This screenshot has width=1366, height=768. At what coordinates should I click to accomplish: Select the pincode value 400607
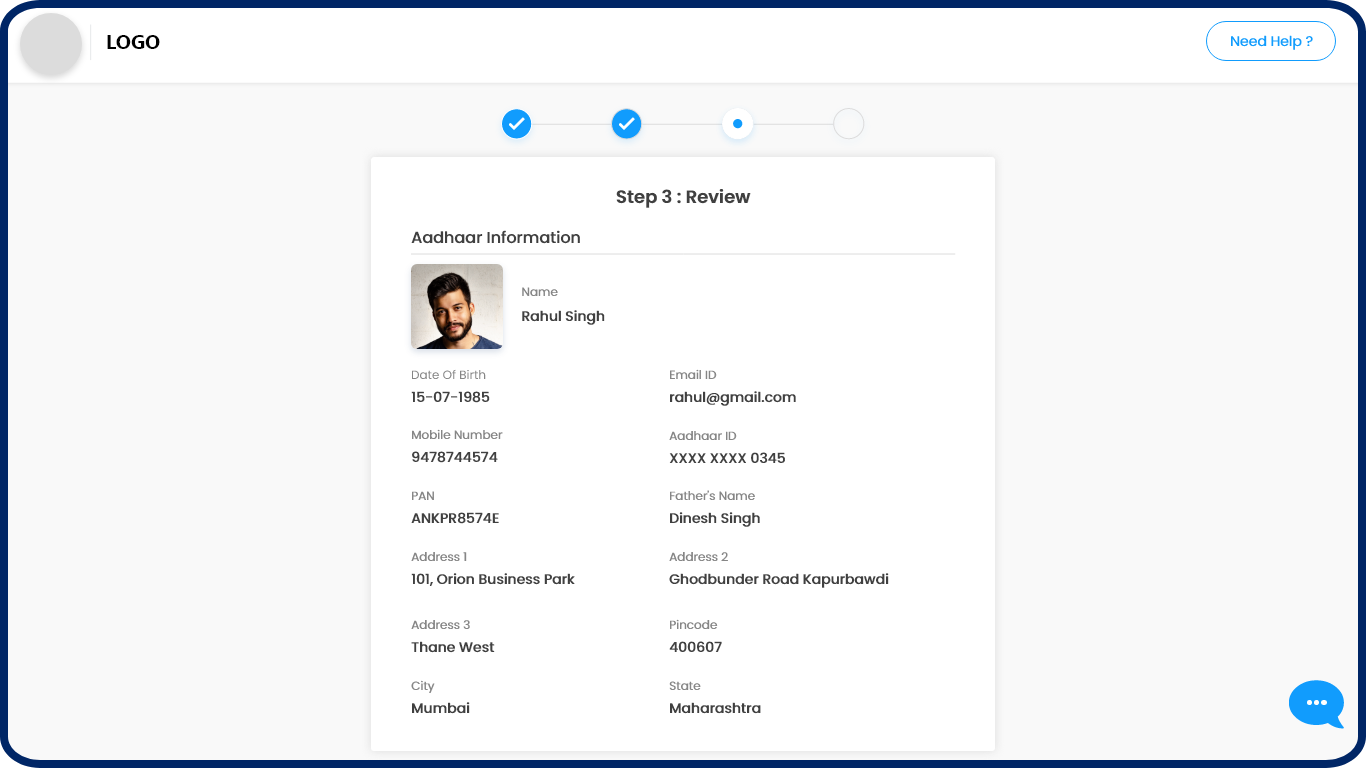(695, 647)
